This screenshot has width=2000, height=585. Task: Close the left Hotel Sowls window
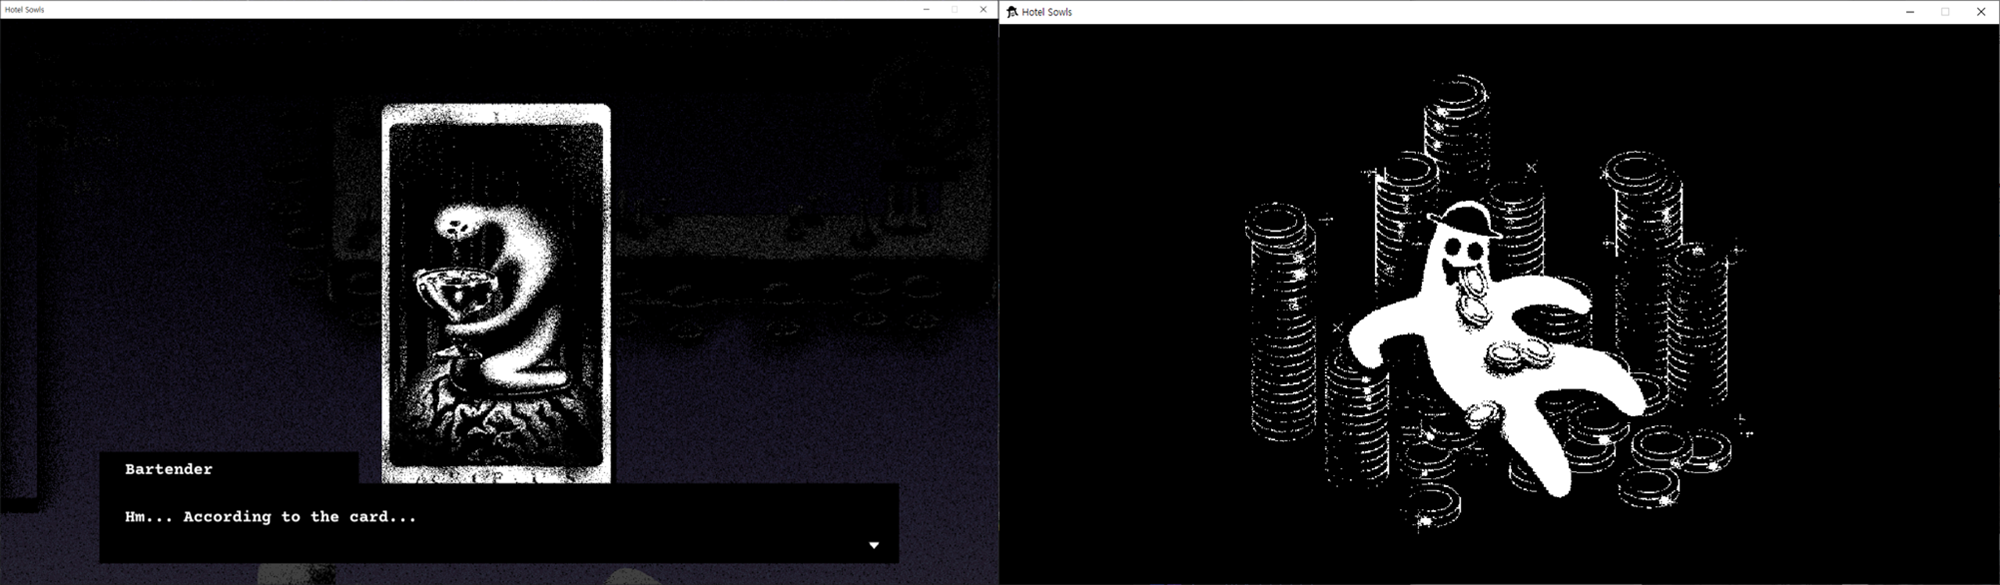pos(983,9)
